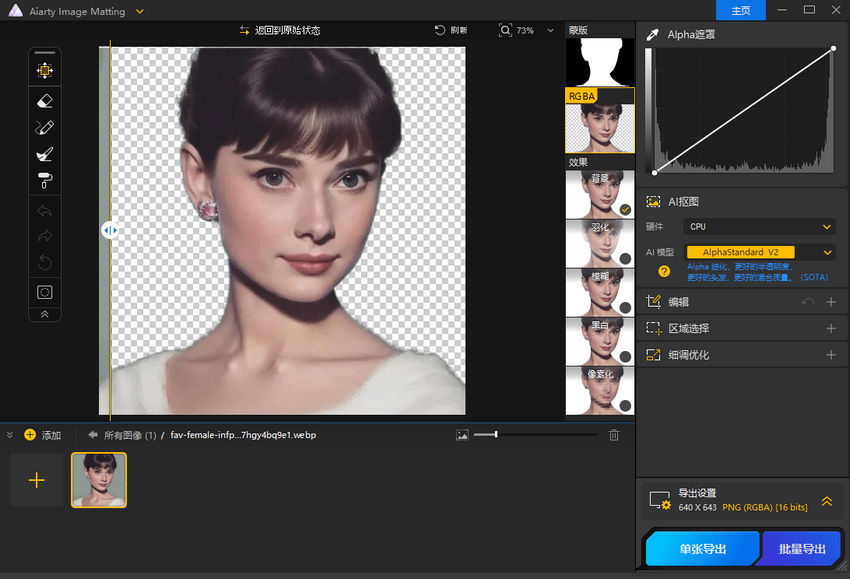Open the zoom percentage dropdown arrow
The height and width of the screenshot is (579, 850).
[550, 30]
